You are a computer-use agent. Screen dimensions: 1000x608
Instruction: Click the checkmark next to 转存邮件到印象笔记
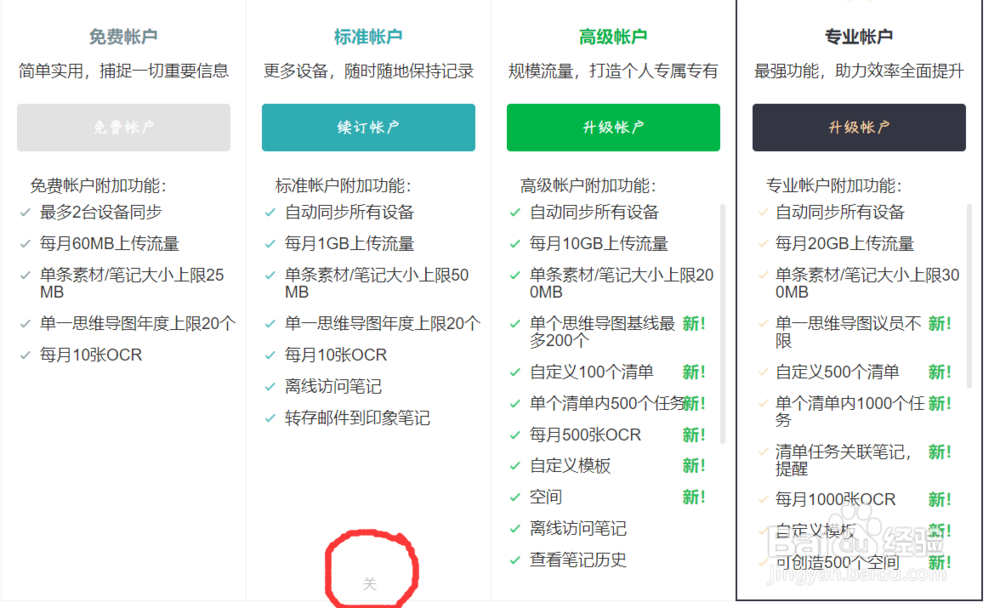pyautogui.click(x=270, y=419)
